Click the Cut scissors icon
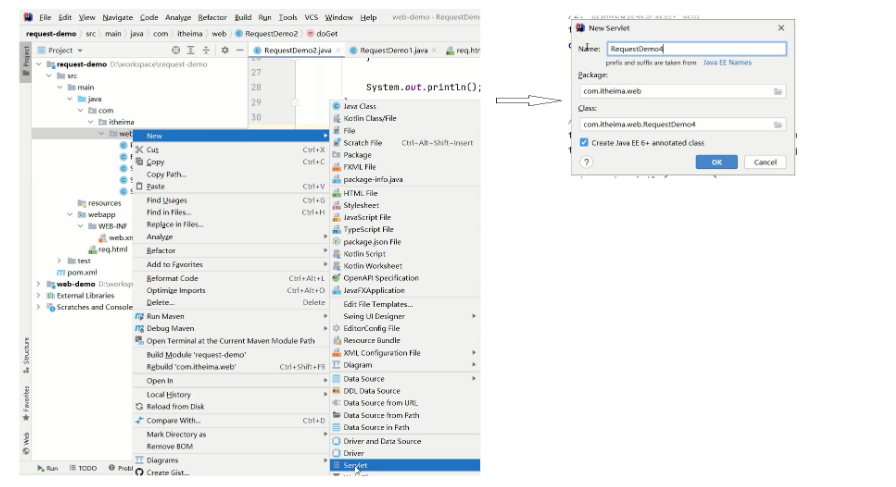Screen dimensions: 896x487 (x=139, y=150)
